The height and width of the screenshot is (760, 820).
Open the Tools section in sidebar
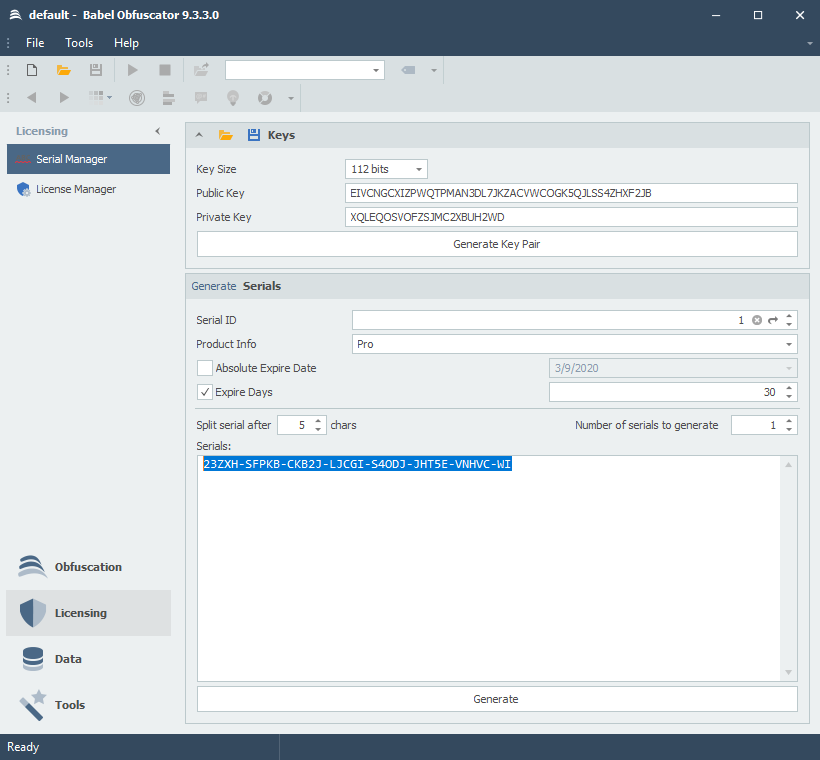(88, 705)
